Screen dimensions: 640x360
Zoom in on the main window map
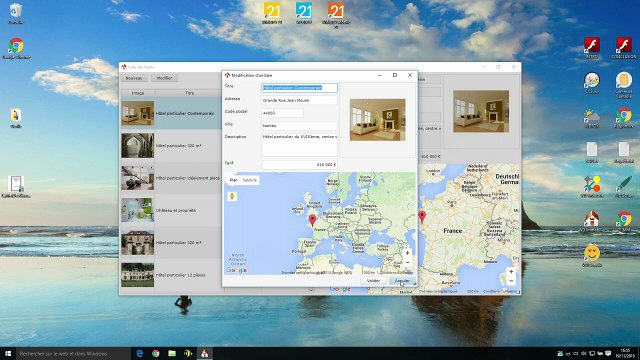[x=511, y=271]
